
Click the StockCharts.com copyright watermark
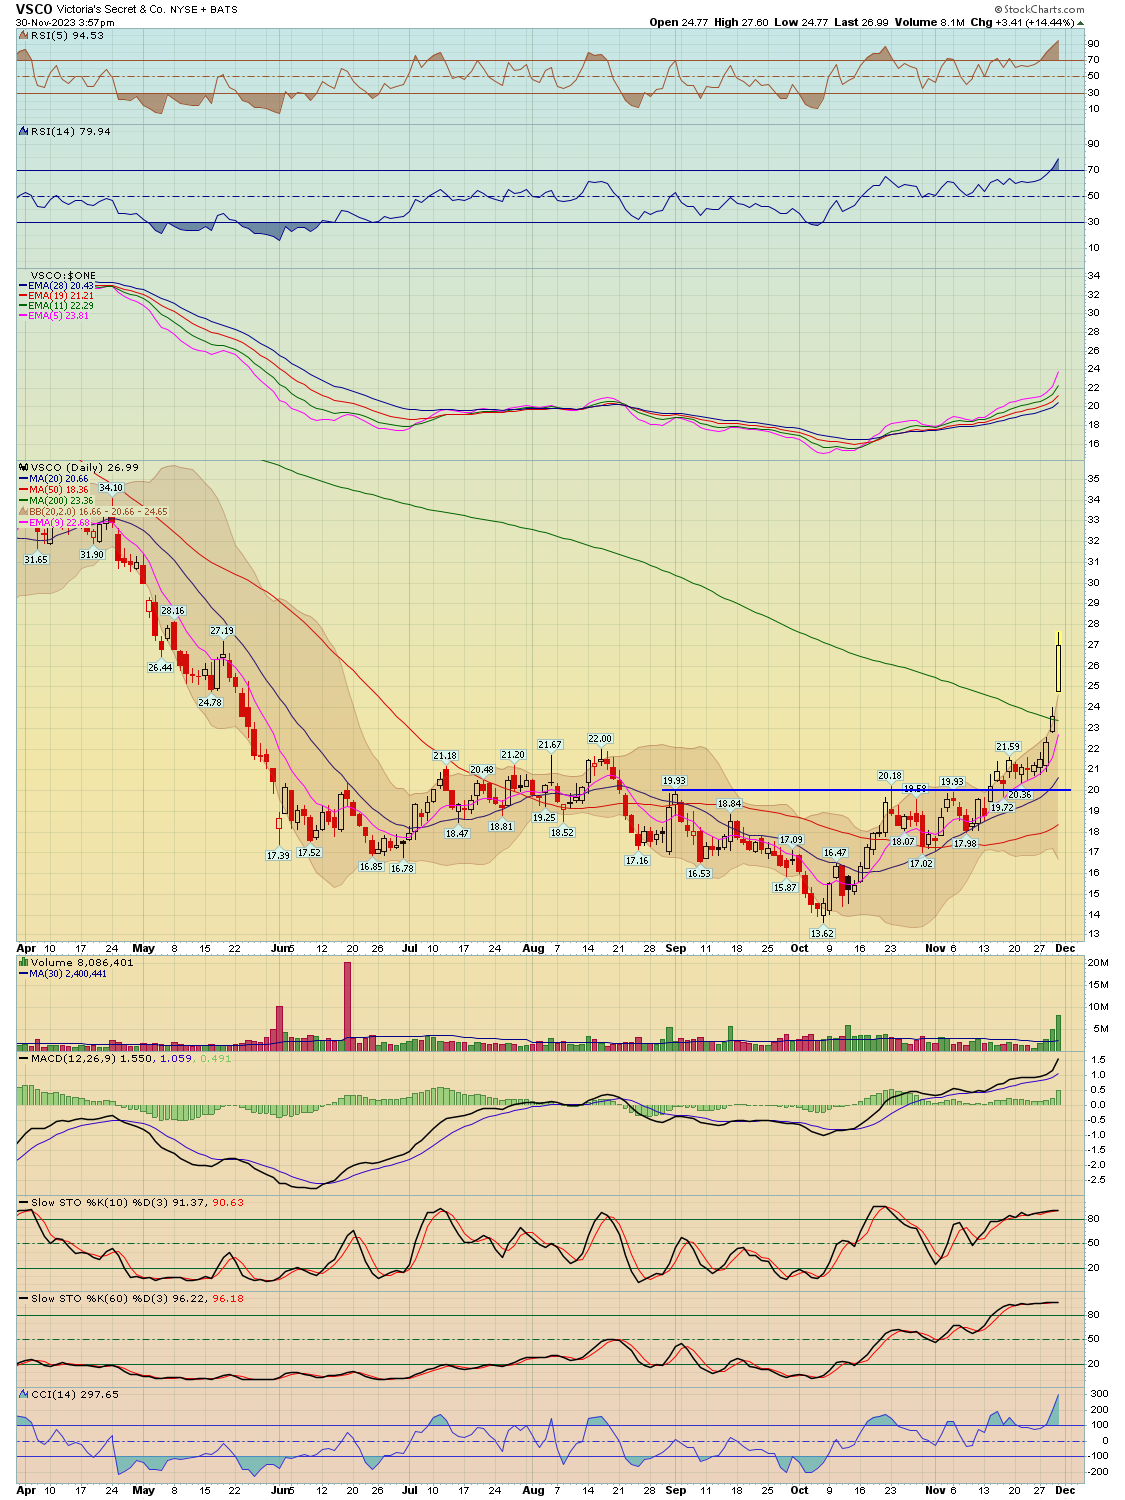tap(1039, 9)
